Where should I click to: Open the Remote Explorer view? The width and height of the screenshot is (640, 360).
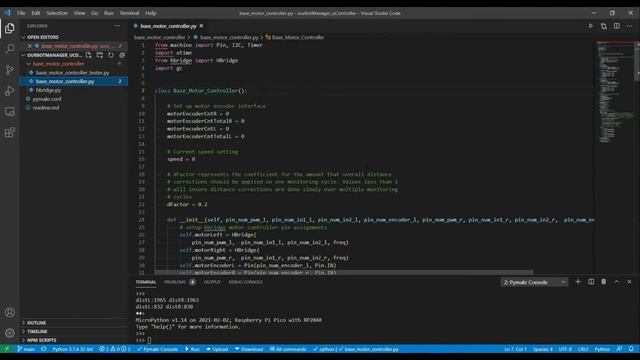tap(9, 111)
